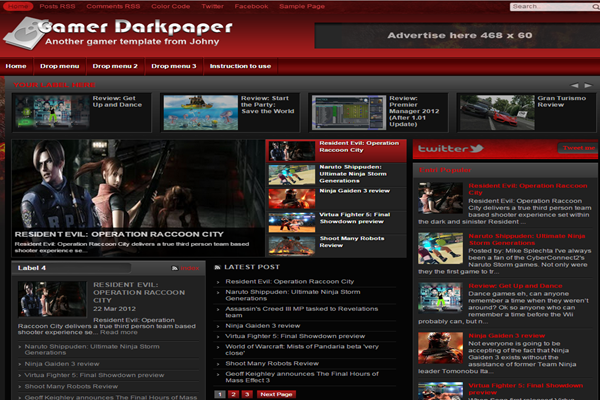
Task: Click Advertise here 468 x 60 banner
Action: pos(457,36)
